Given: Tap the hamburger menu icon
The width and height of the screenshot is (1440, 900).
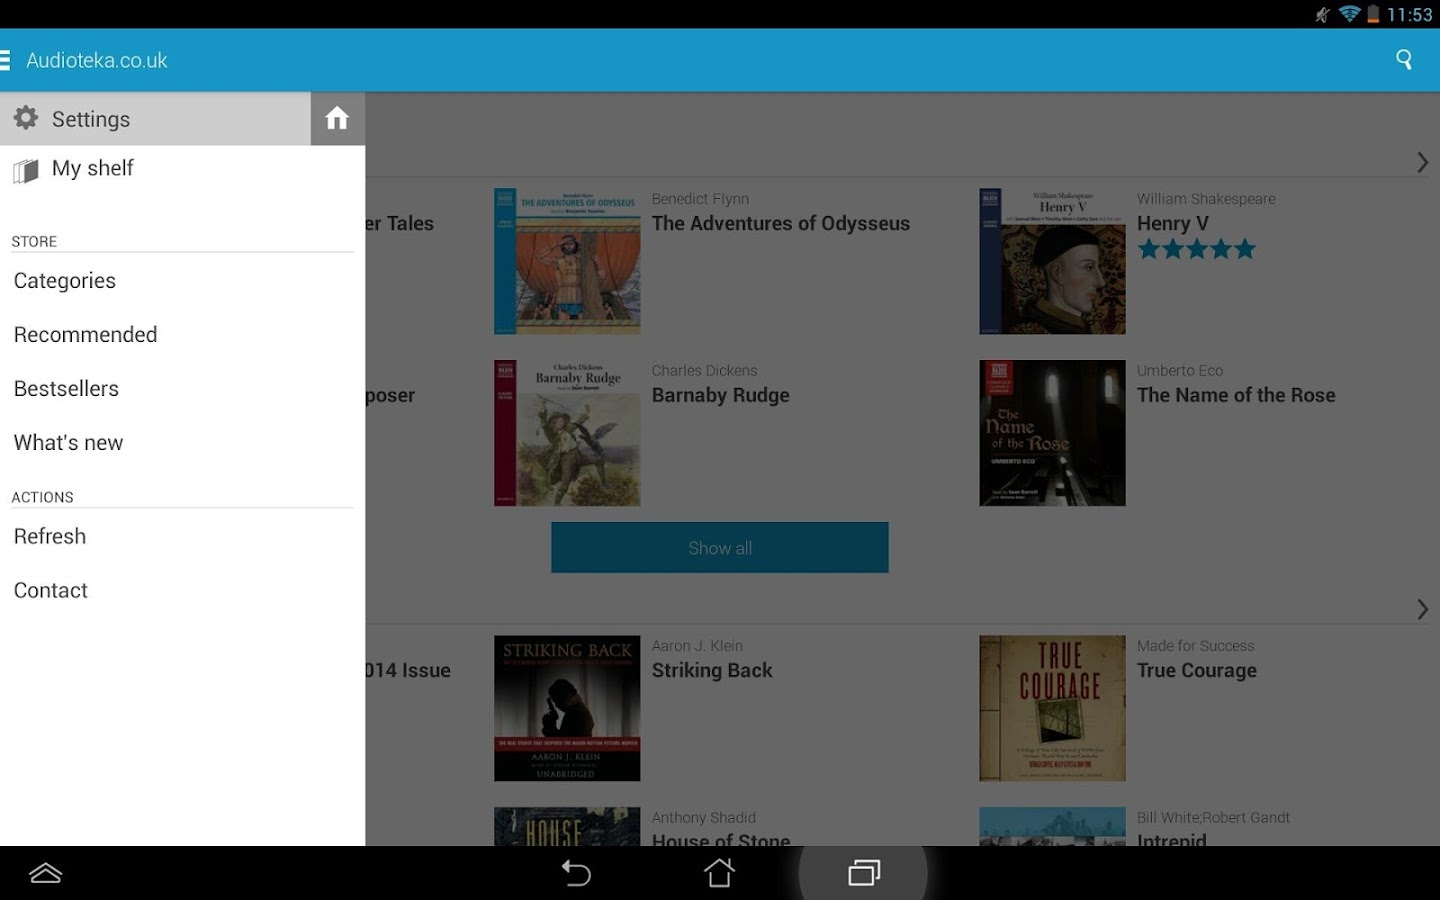Looking at the screenshot, I should pyautogui.click(x=5, y=60).
